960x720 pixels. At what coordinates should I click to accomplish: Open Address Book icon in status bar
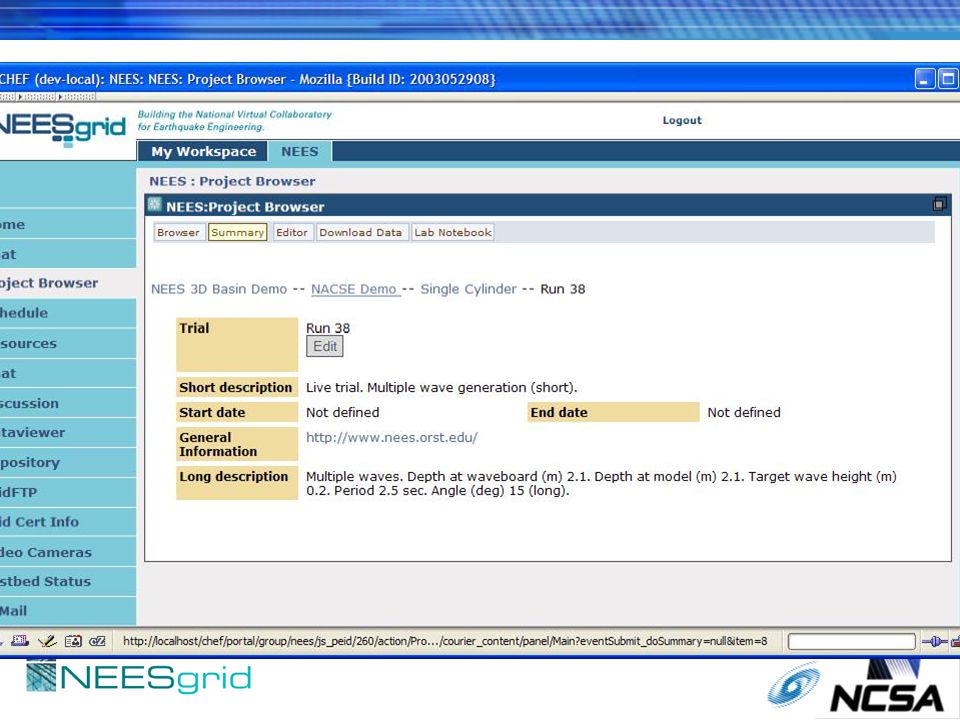coord(73,641)
